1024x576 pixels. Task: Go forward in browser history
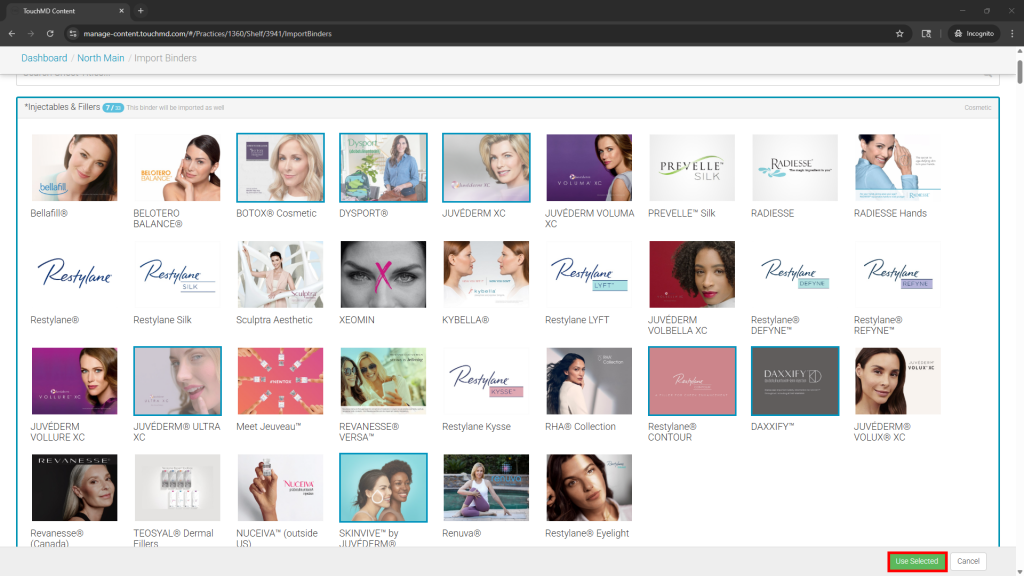[x=31, y=33]
